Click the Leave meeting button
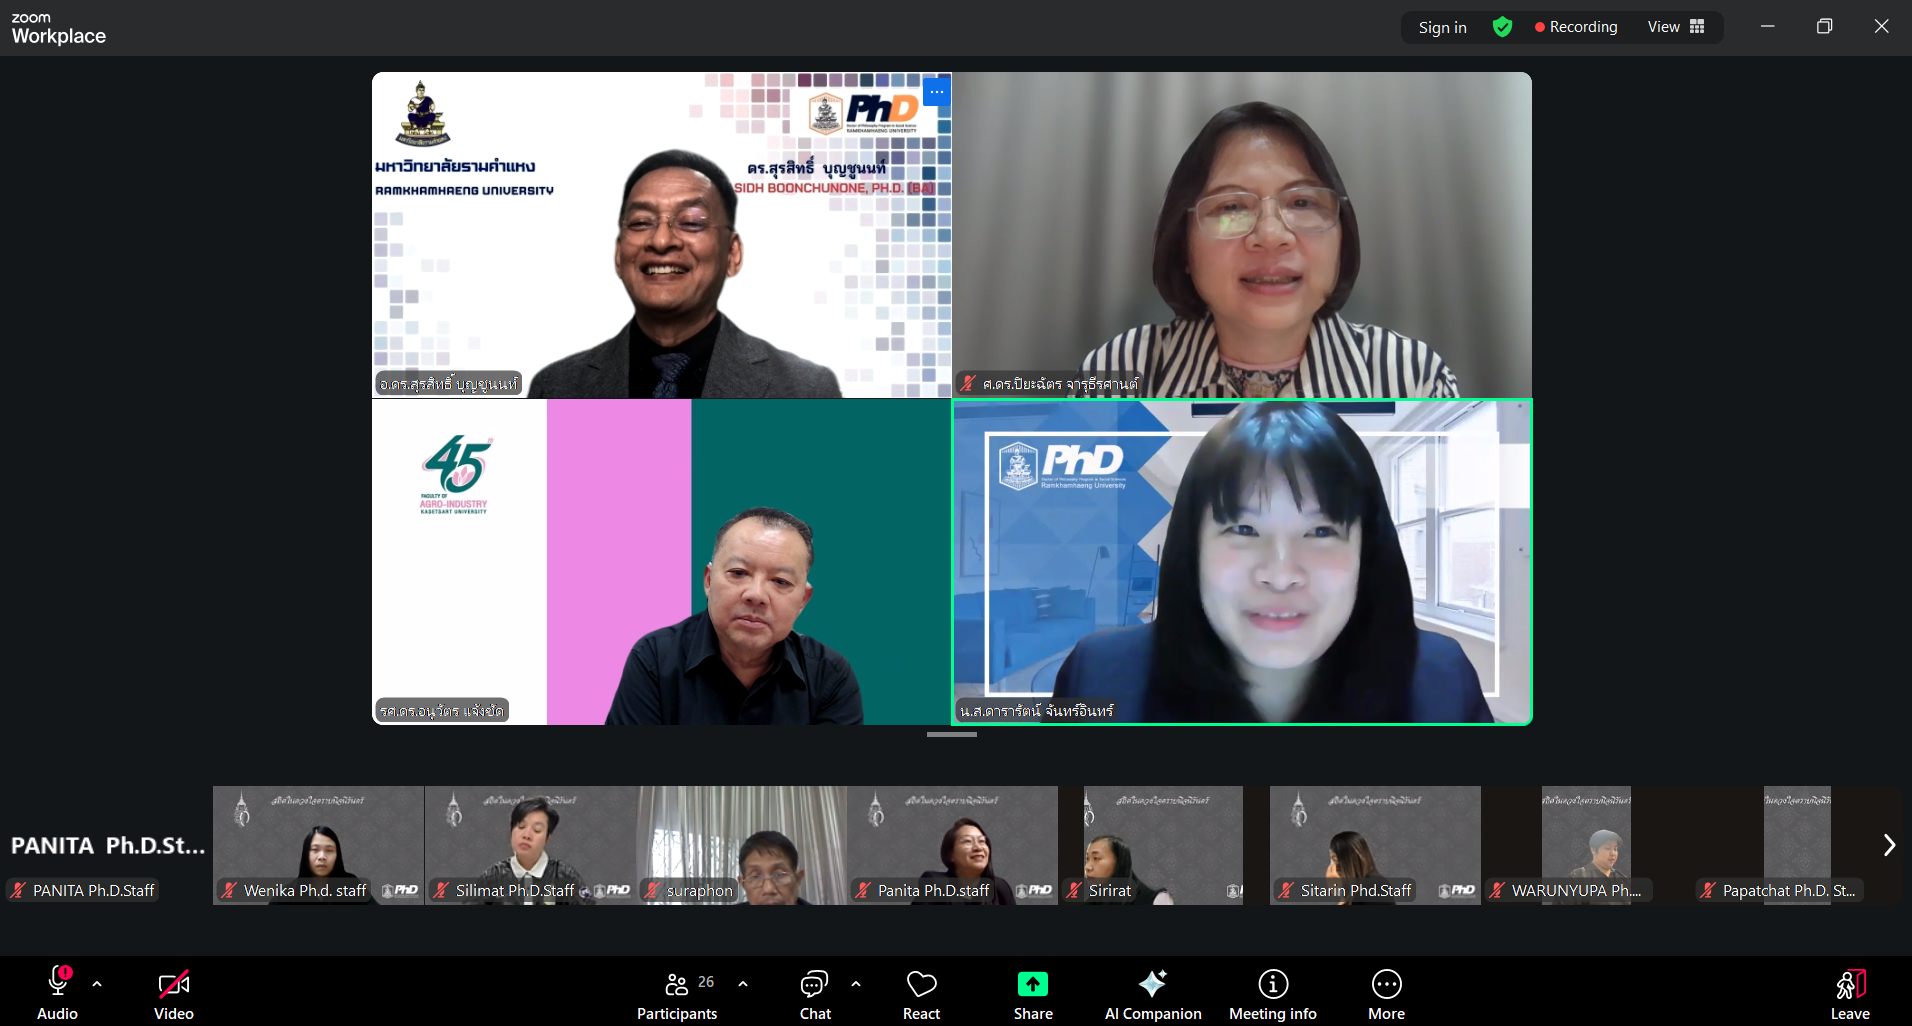The width and height of the screenshot is (1912, 1026). (x=1849, y=991)
